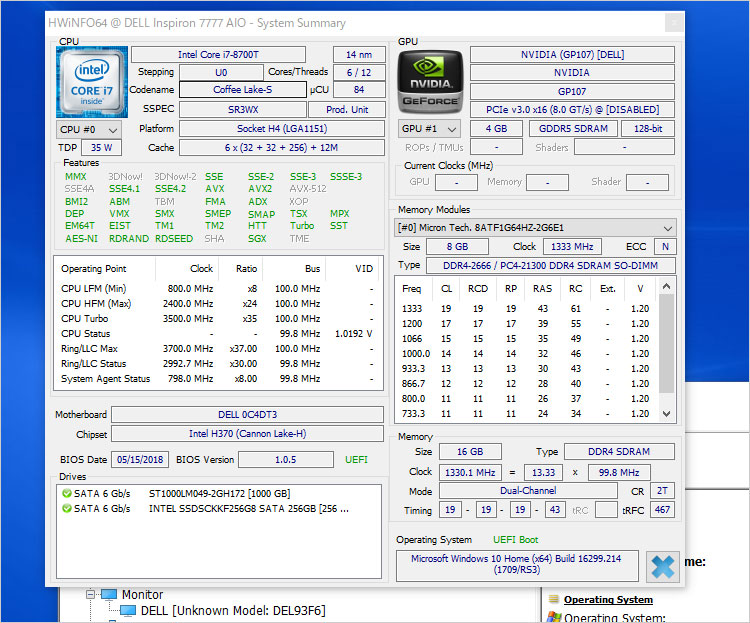The width and height of the screenshot is (750, 623).
Task: Click the CR 2T field
Action: click(x=662, y=490)
